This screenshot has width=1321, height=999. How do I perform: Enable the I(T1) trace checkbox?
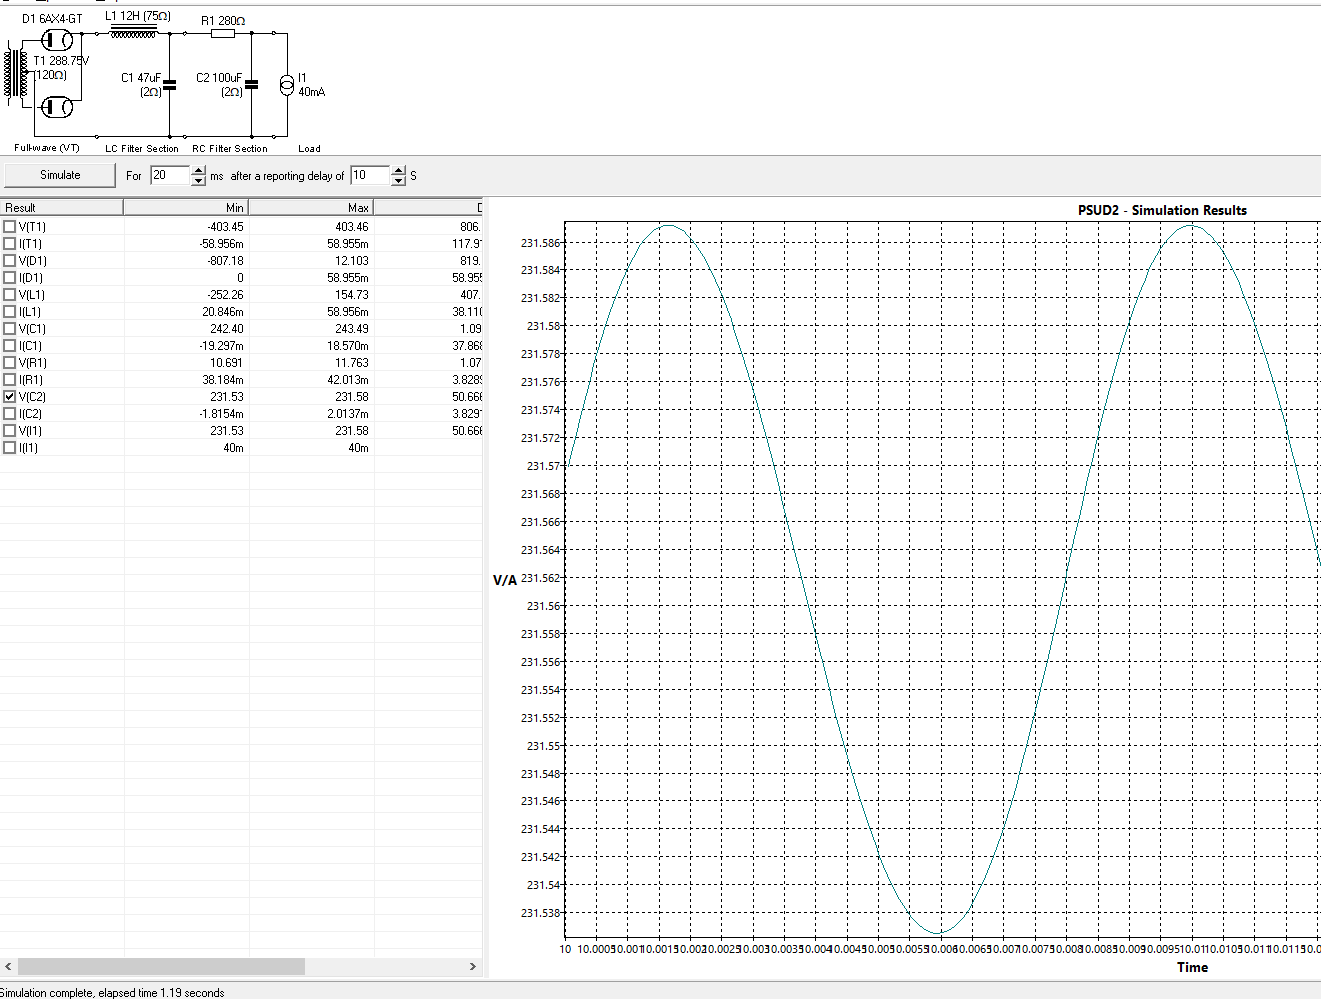10,244
